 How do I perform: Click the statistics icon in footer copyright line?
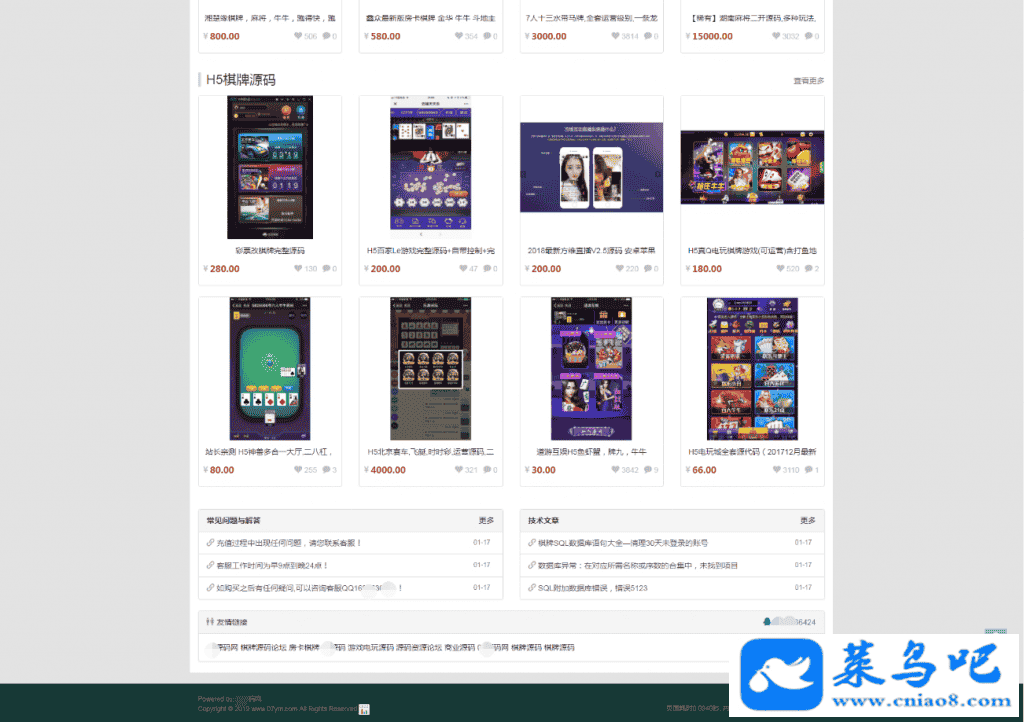click(364, 709)
